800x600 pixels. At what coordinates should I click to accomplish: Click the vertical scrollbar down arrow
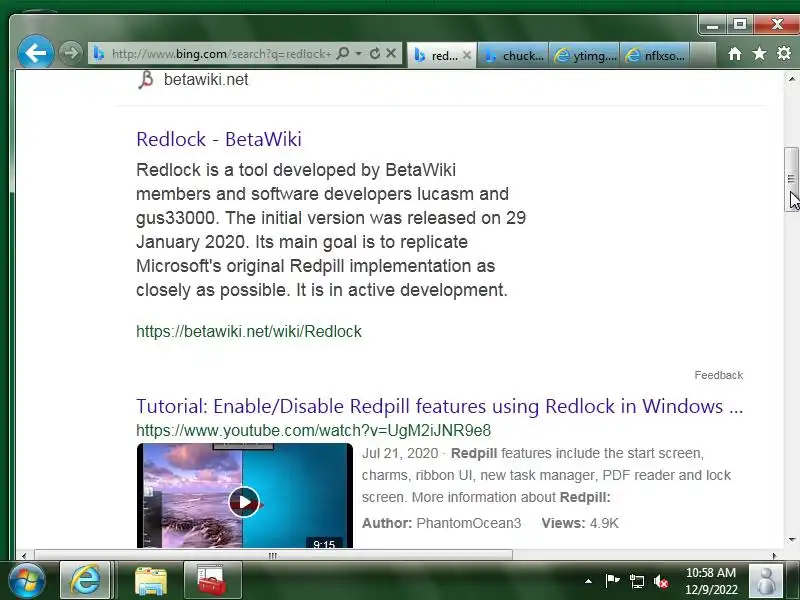point(791,540)
